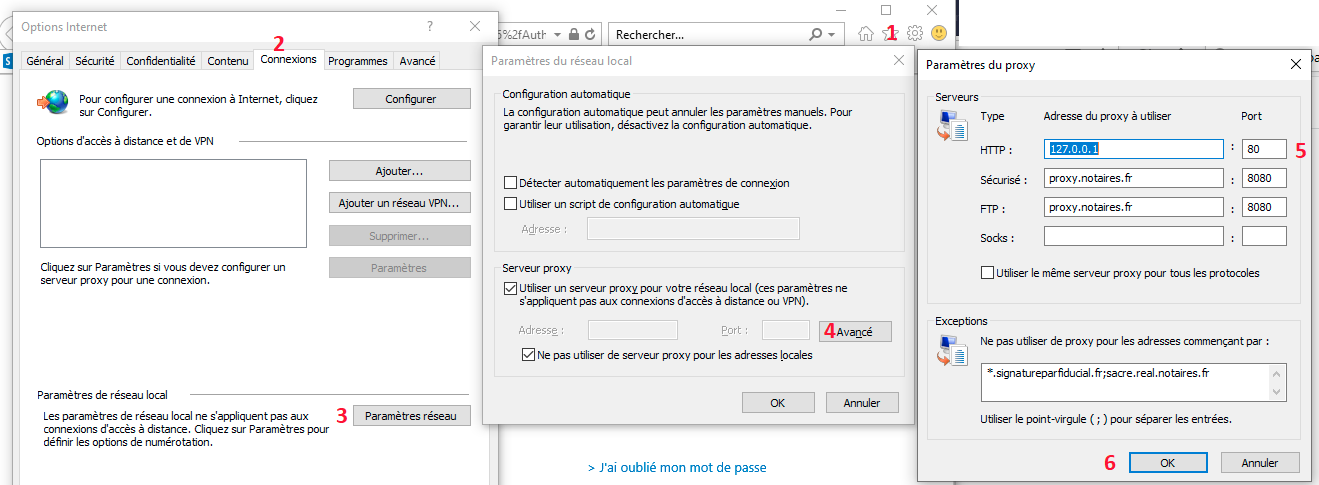Open the Avancé tab in Options Internet
Viewport: 1319px width, 485px height.
point(417,61)
